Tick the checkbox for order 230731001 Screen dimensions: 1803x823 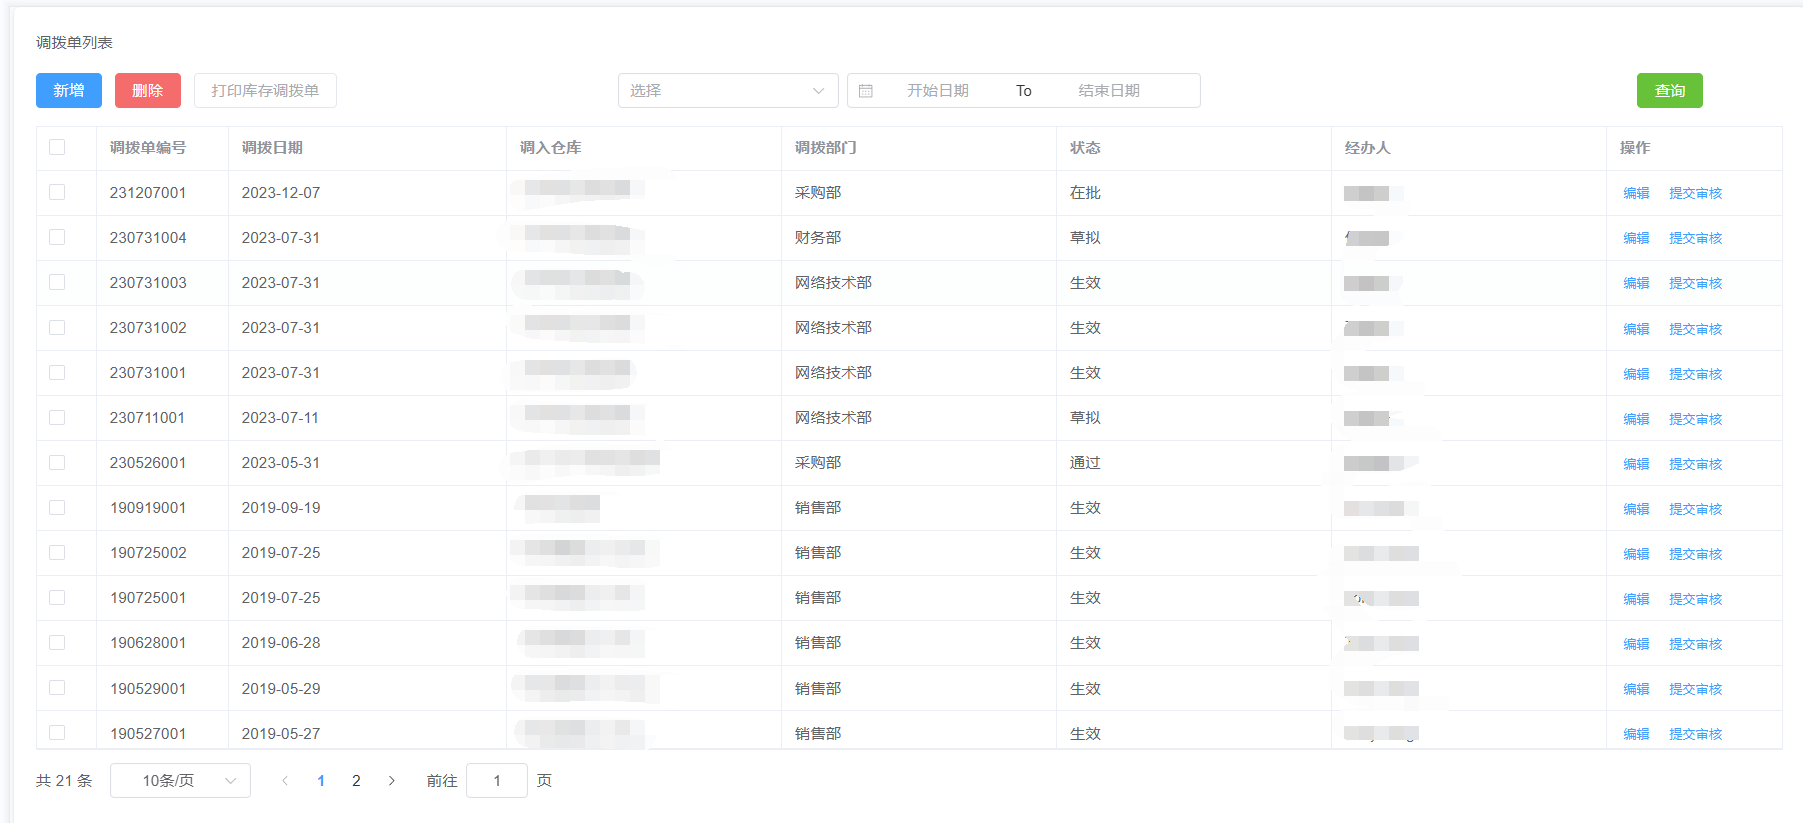pos(57,372)
